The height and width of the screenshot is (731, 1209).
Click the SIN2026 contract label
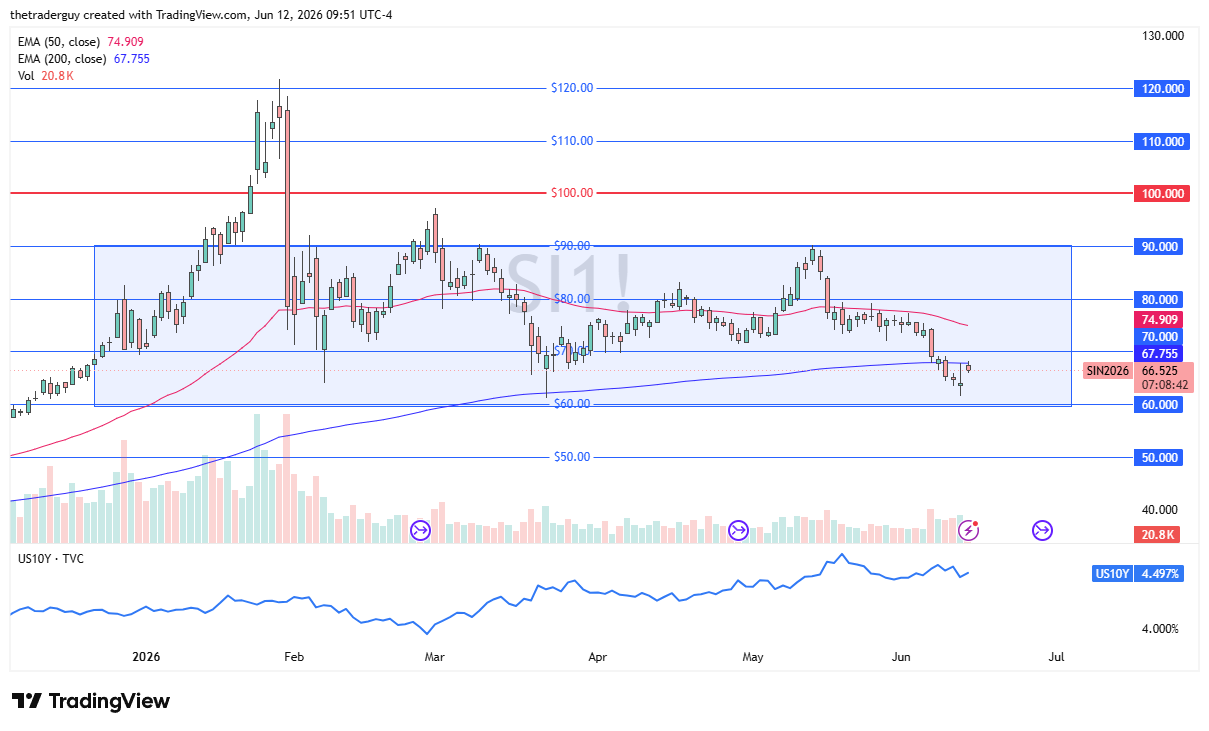1108,371
